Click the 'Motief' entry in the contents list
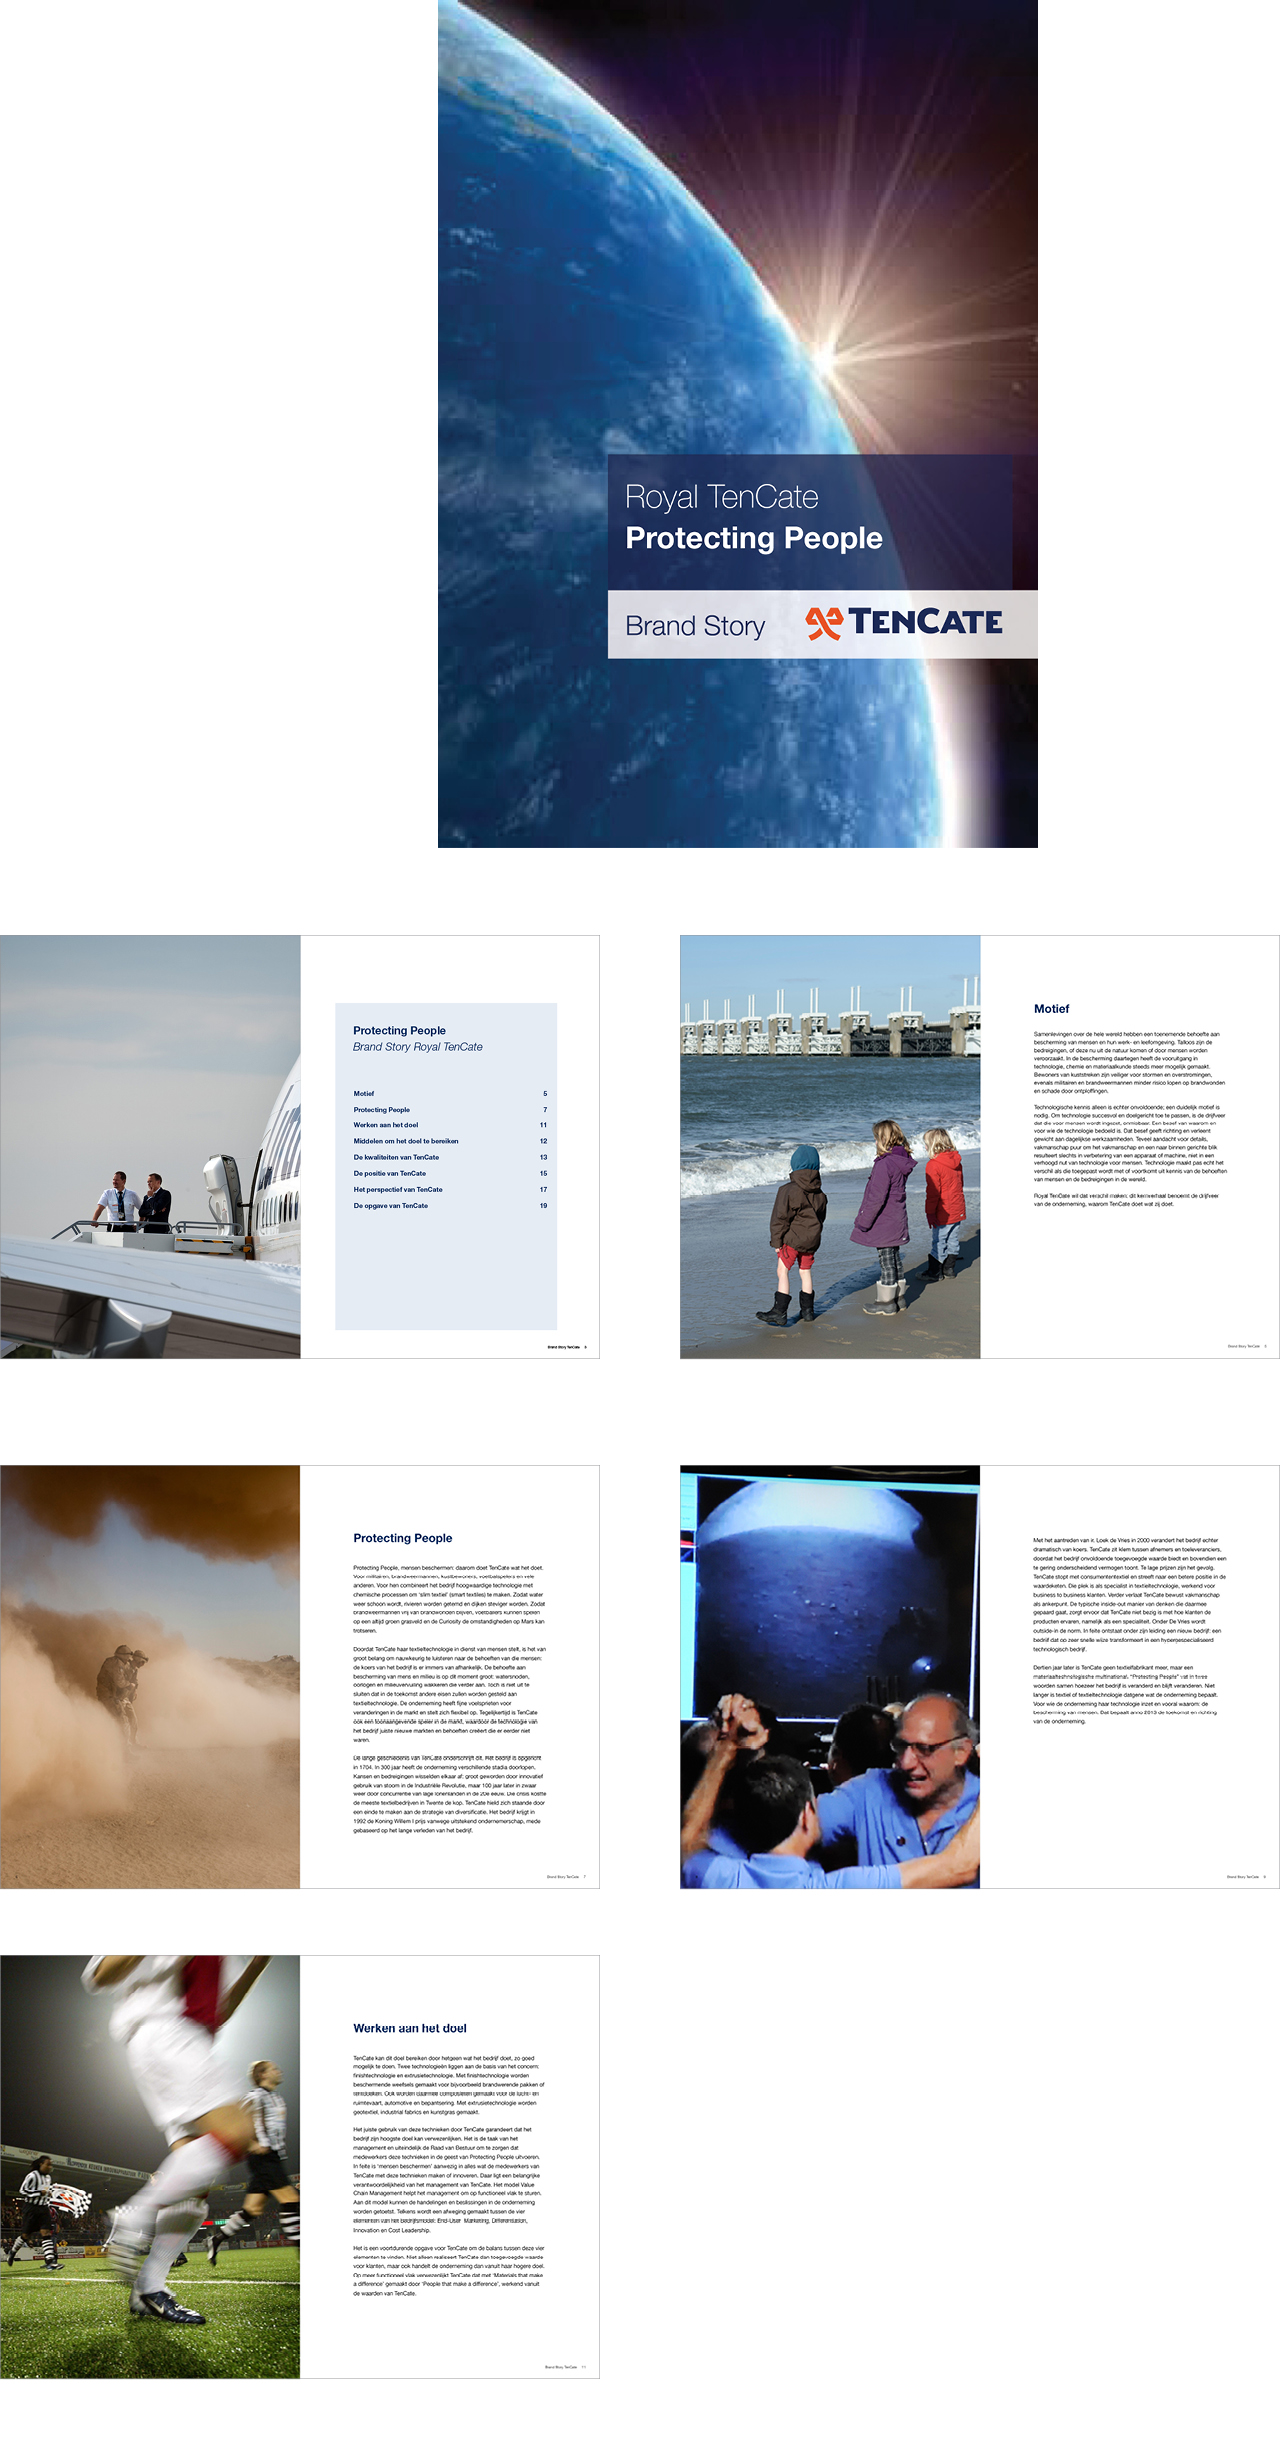The height and width of the screenshot is (2440, 1280). (364, 1094)
